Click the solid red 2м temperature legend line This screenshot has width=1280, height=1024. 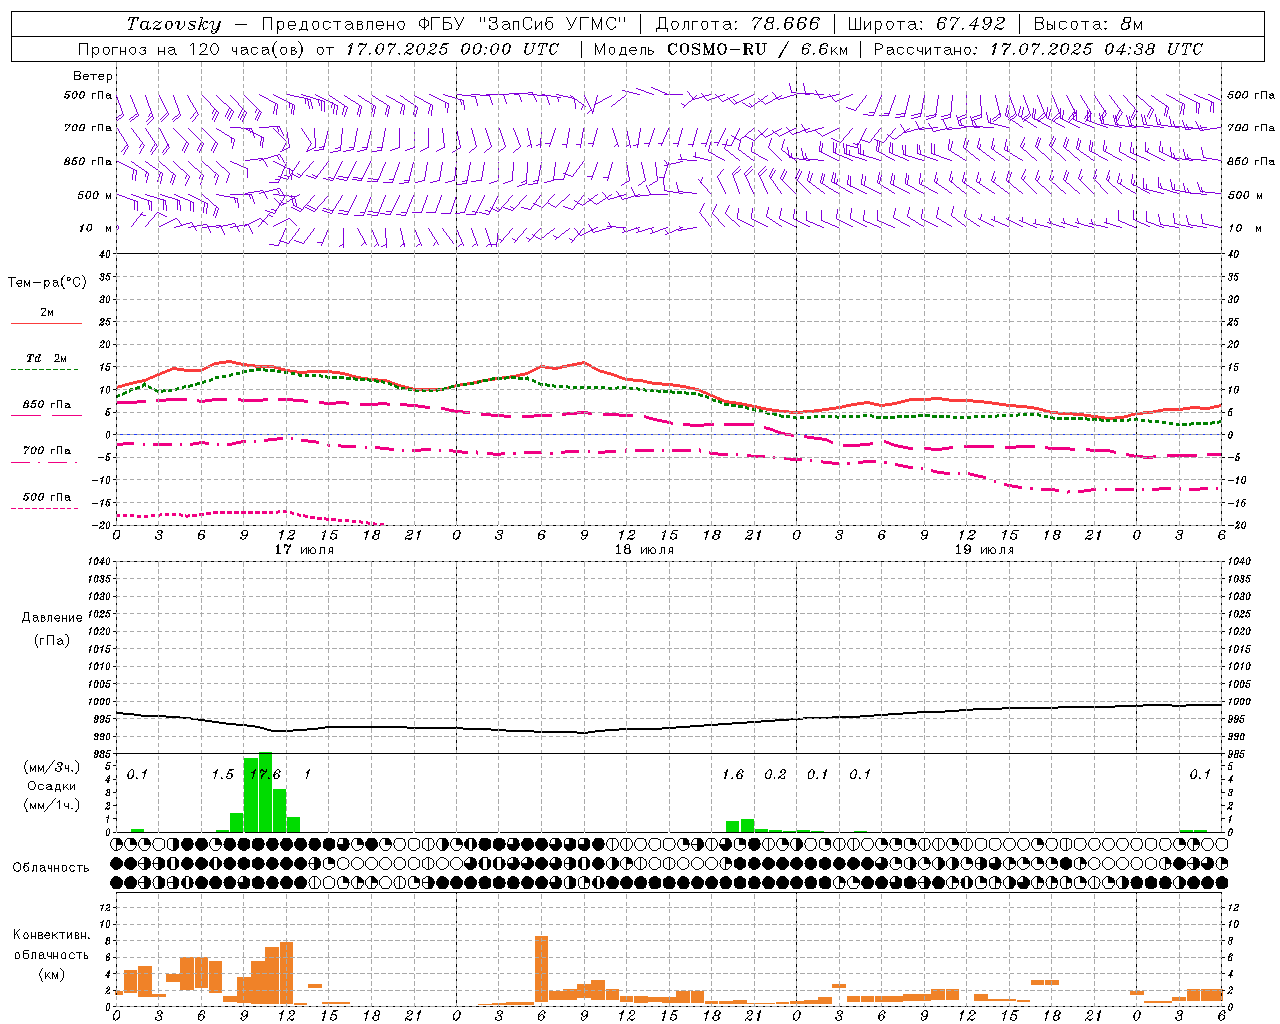point(46,323)
